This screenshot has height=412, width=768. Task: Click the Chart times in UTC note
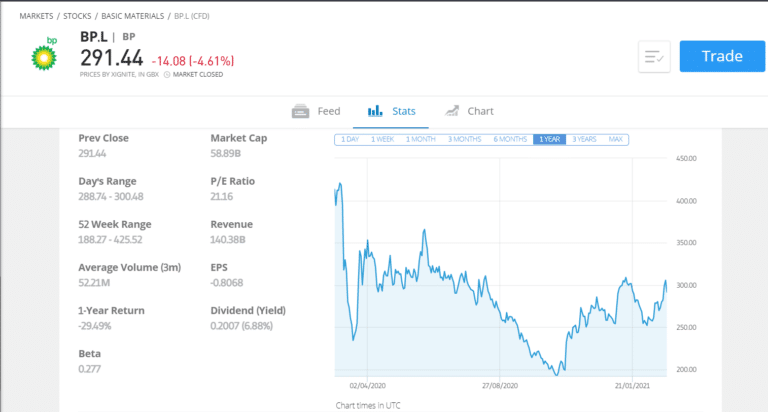coord(368,406)
